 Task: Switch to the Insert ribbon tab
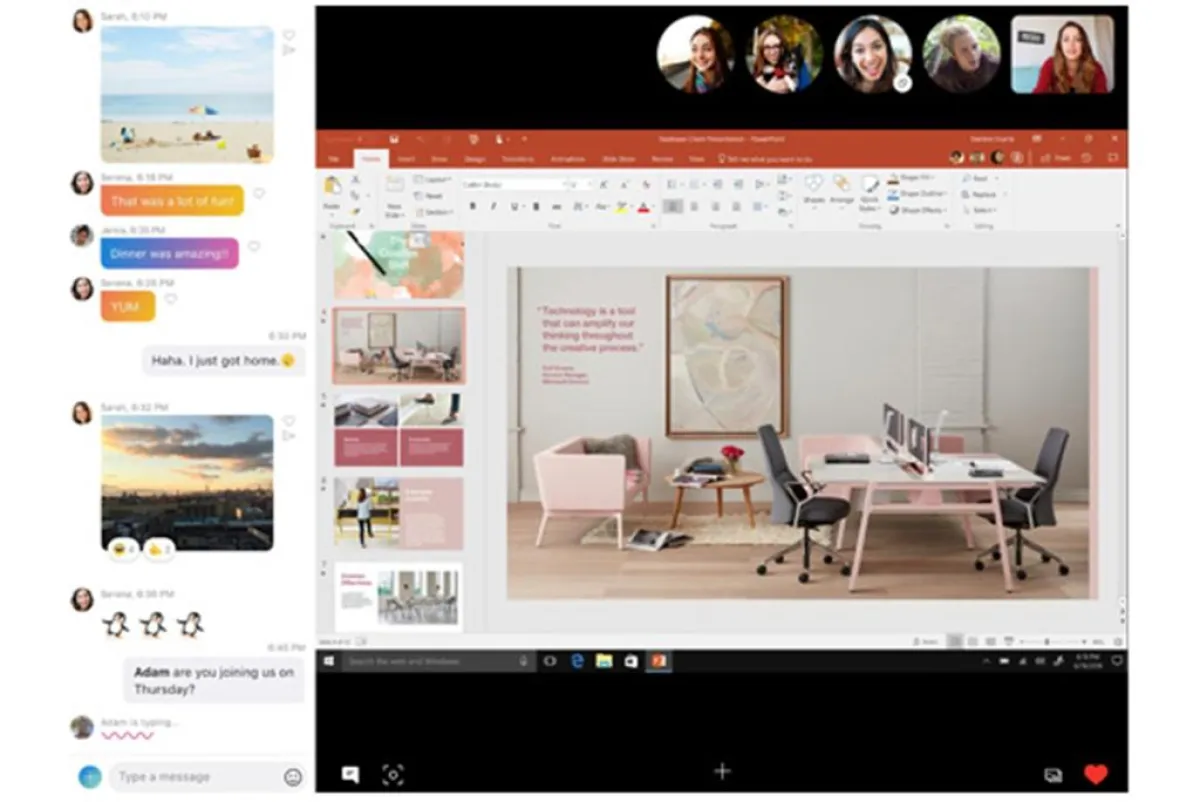406,159
